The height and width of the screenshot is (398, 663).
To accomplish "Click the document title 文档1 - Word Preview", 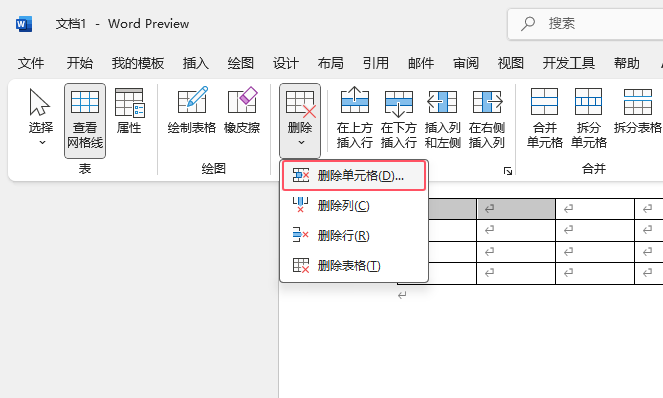I will pos(122,24).
